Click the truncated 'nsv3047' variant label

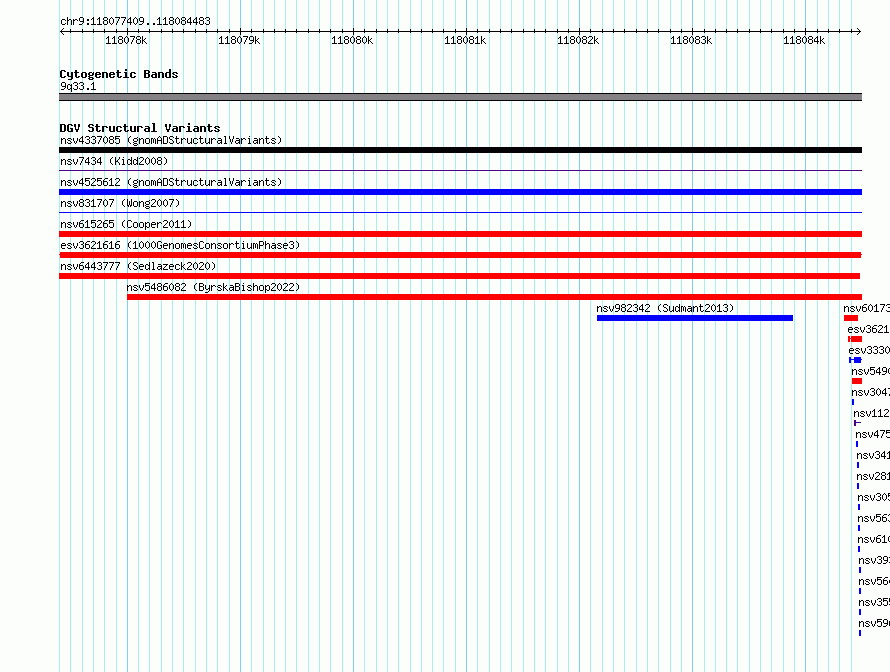[x=871, y=392]
